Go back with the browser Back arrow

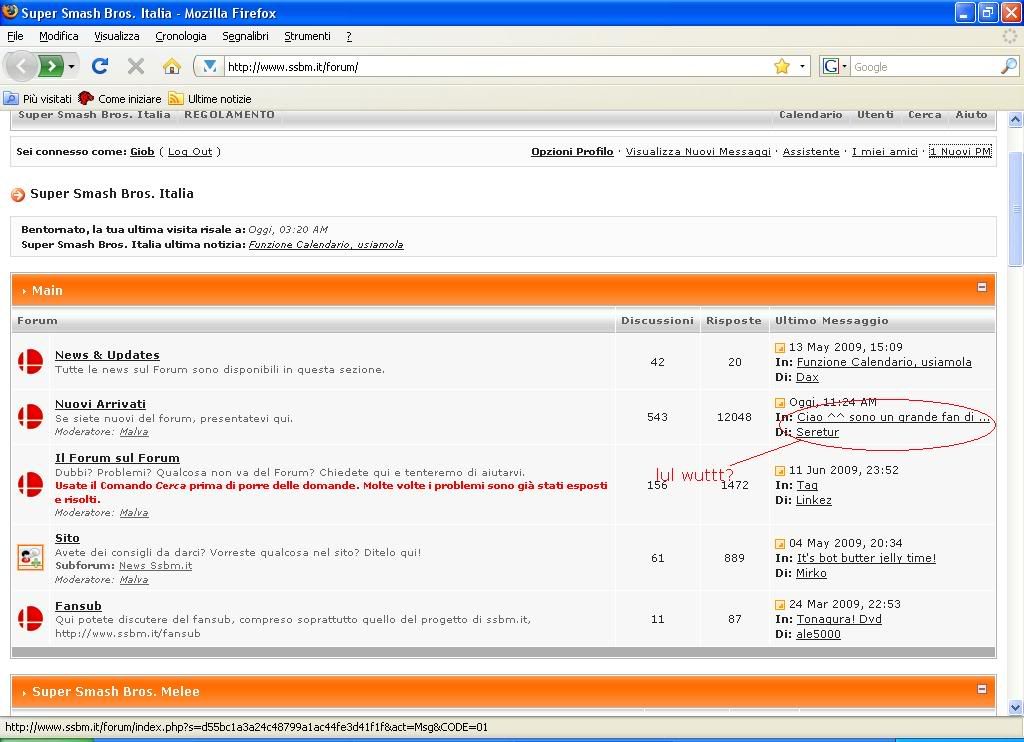tap(21, 66)
